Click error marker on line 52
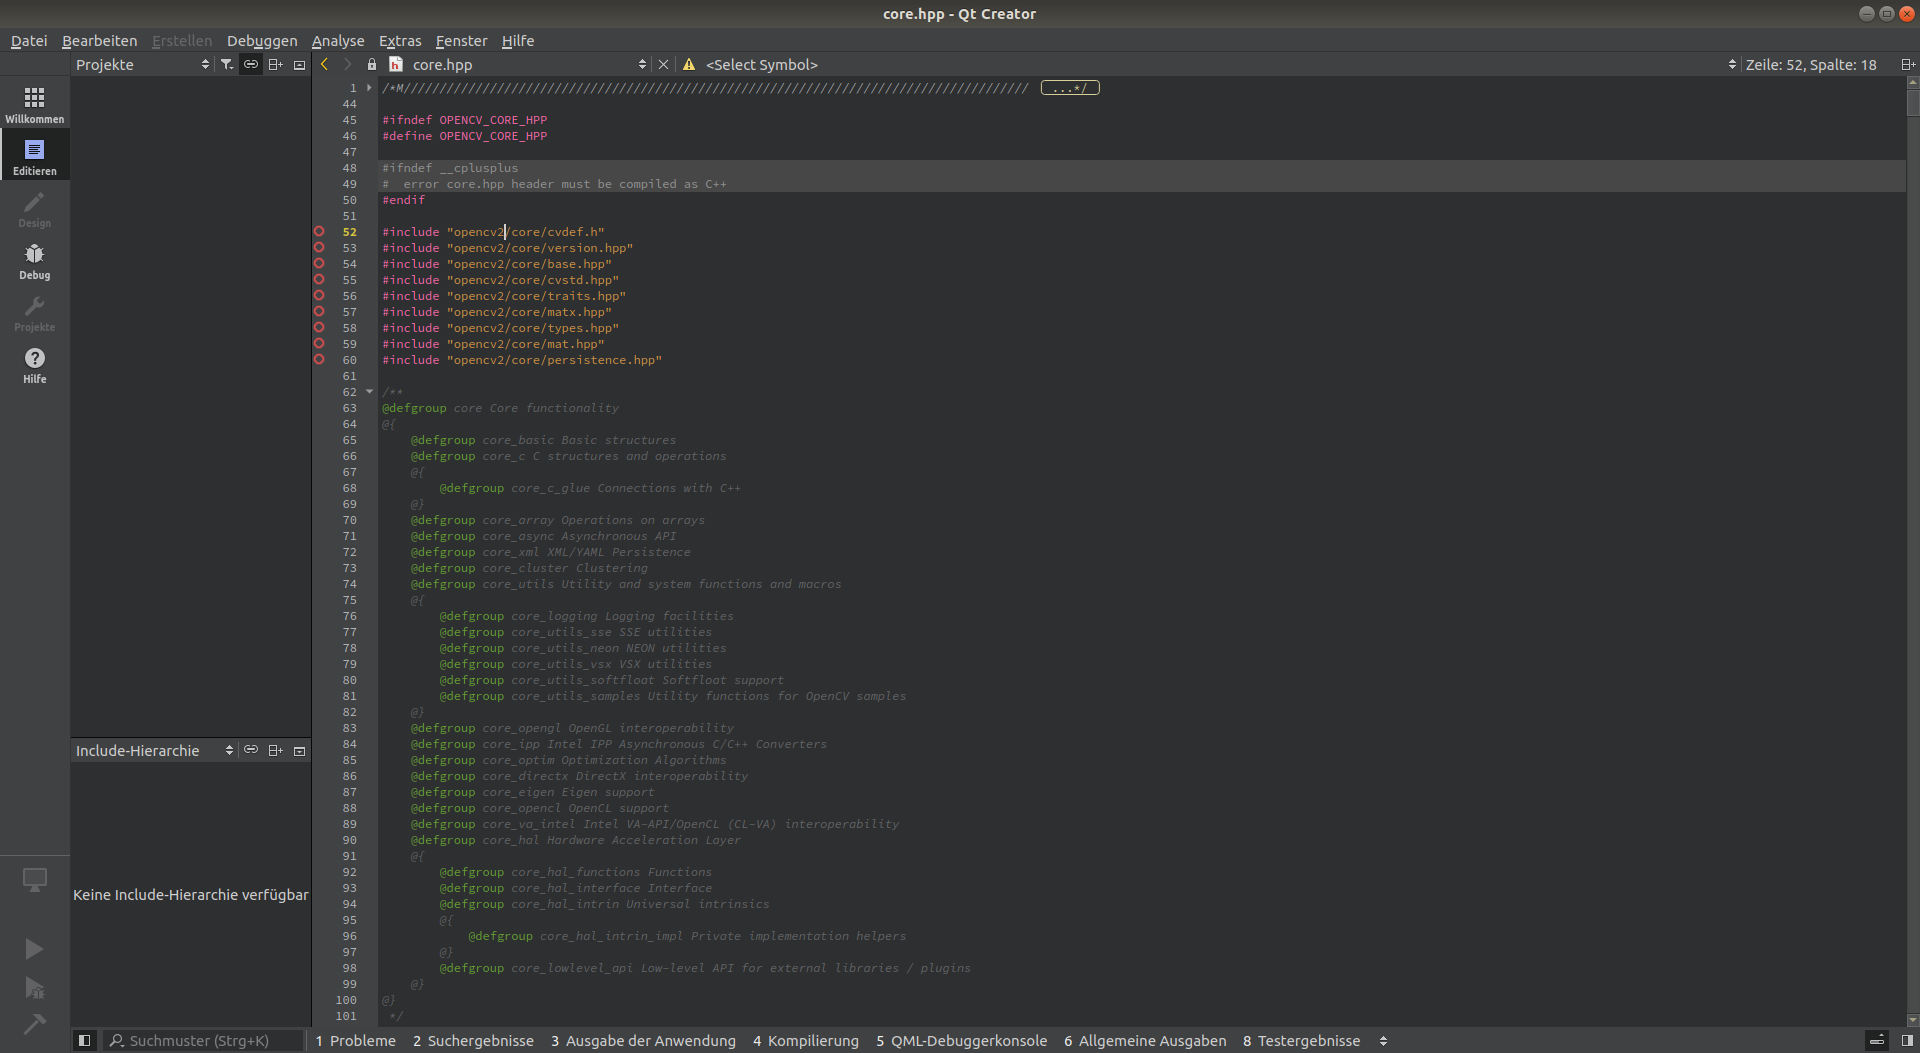This screenshot has width=1920, height=1053. click(x=319, y=231)
